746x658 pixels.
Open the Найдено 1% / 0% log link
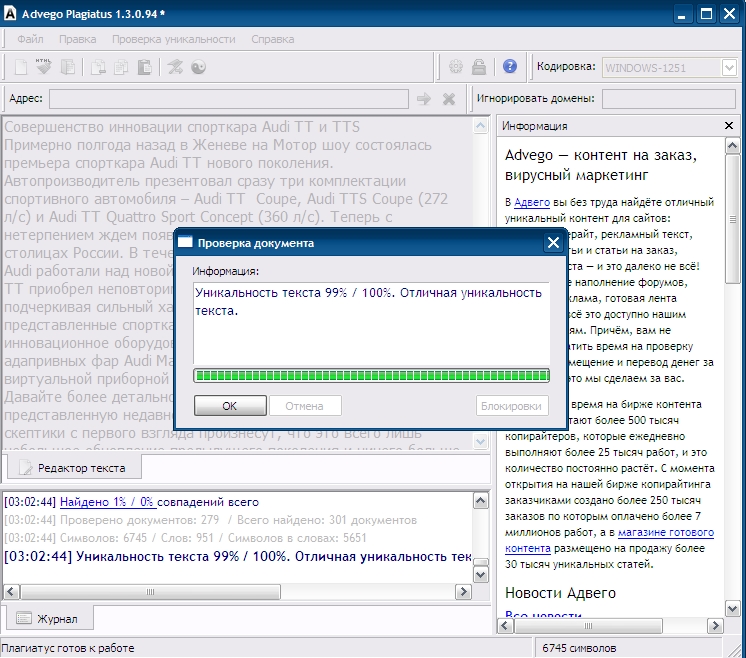click(x=106, y=502)
